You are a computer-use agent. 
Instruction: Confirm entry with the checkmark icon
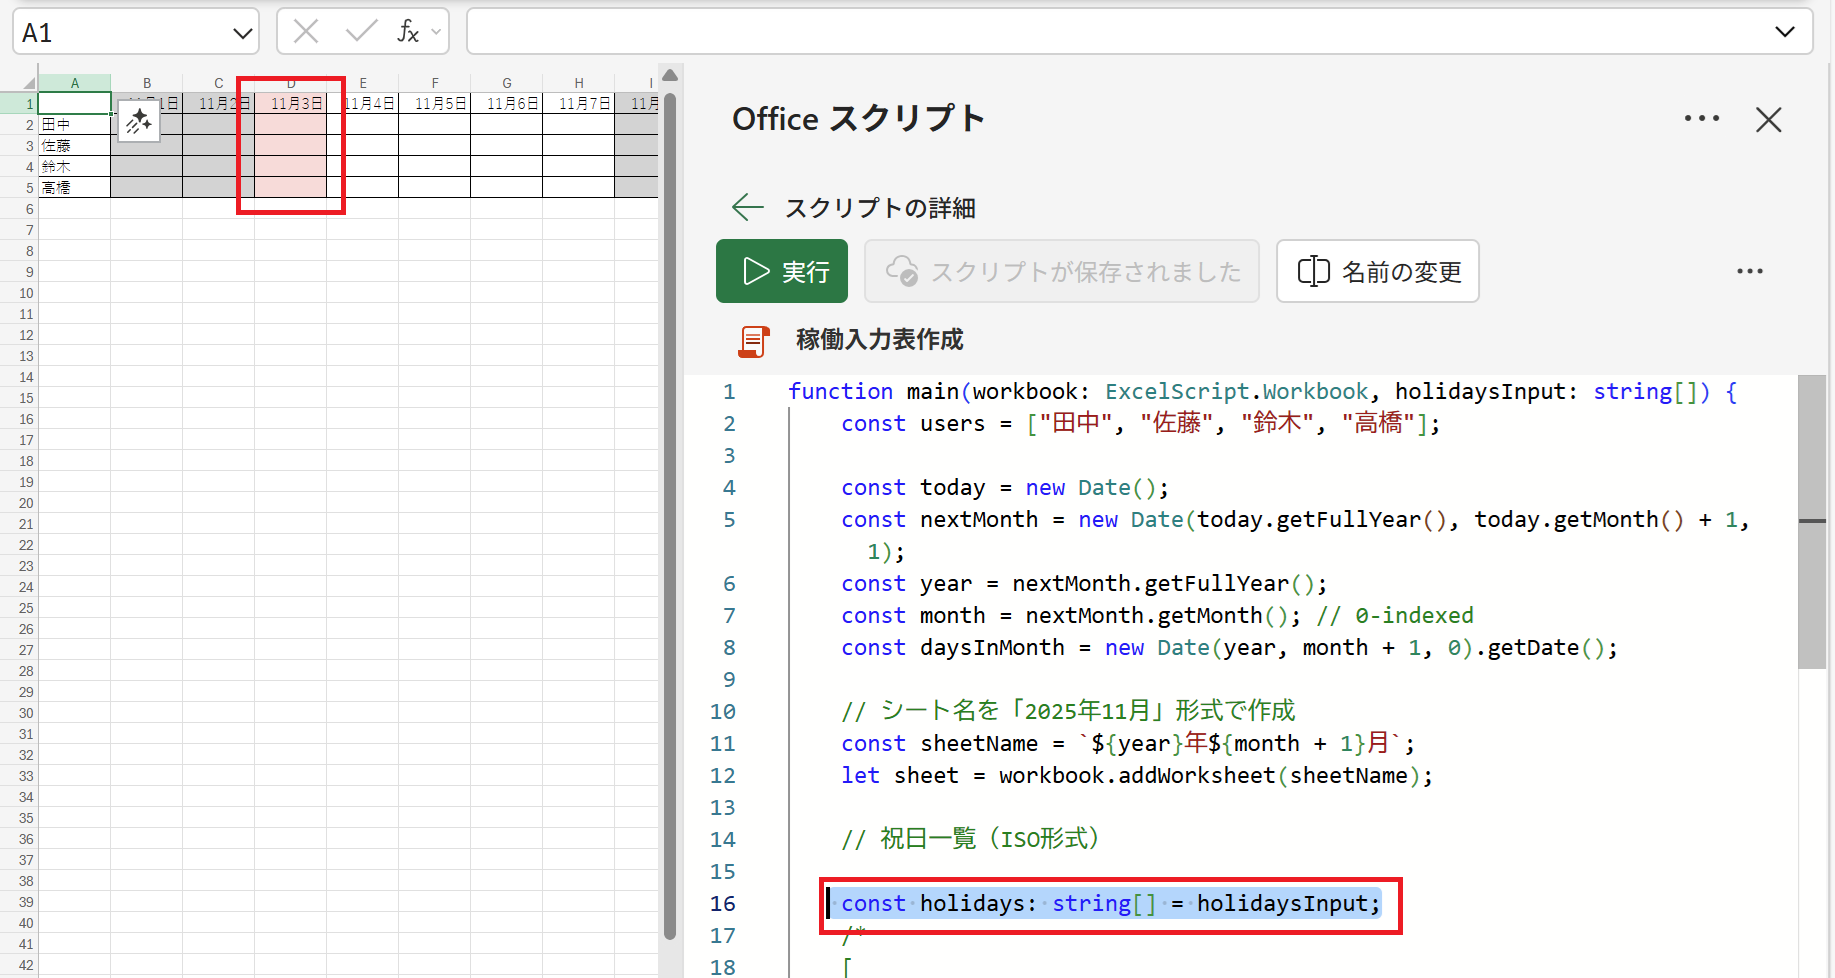click(x=361, y=32)
